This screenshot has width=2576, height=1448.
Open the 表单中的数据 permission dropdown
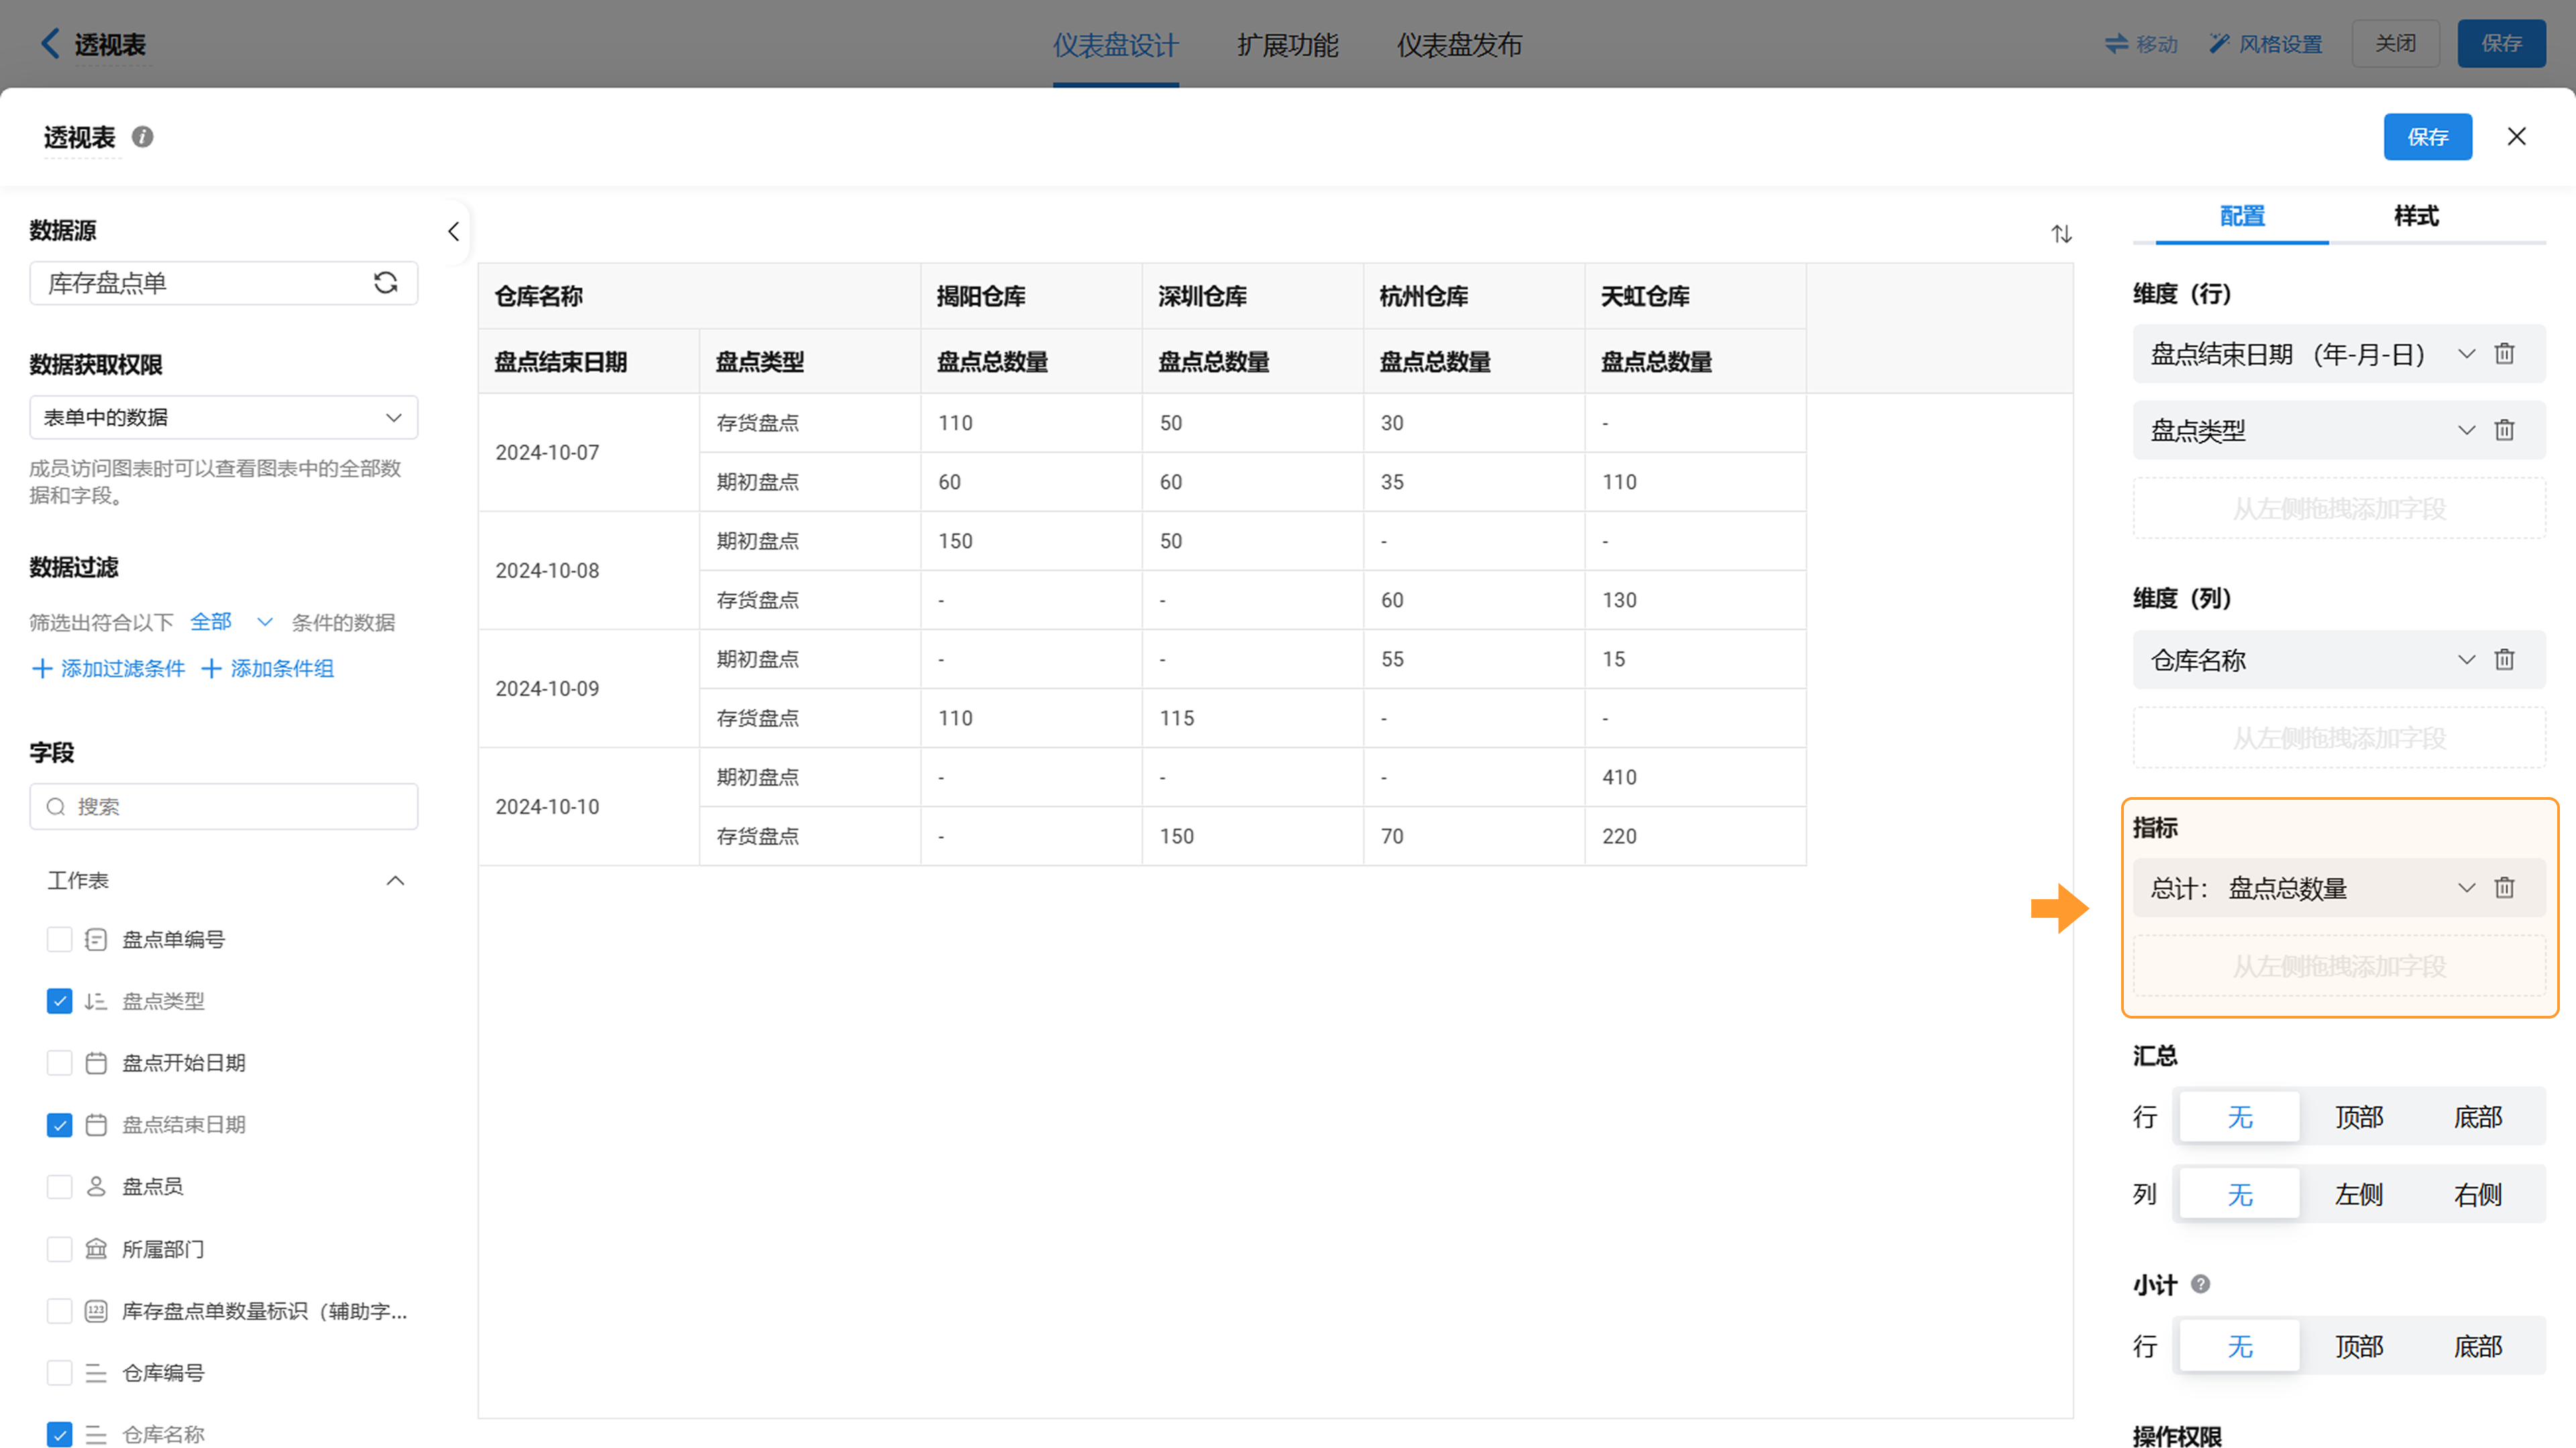pos(223,417)
